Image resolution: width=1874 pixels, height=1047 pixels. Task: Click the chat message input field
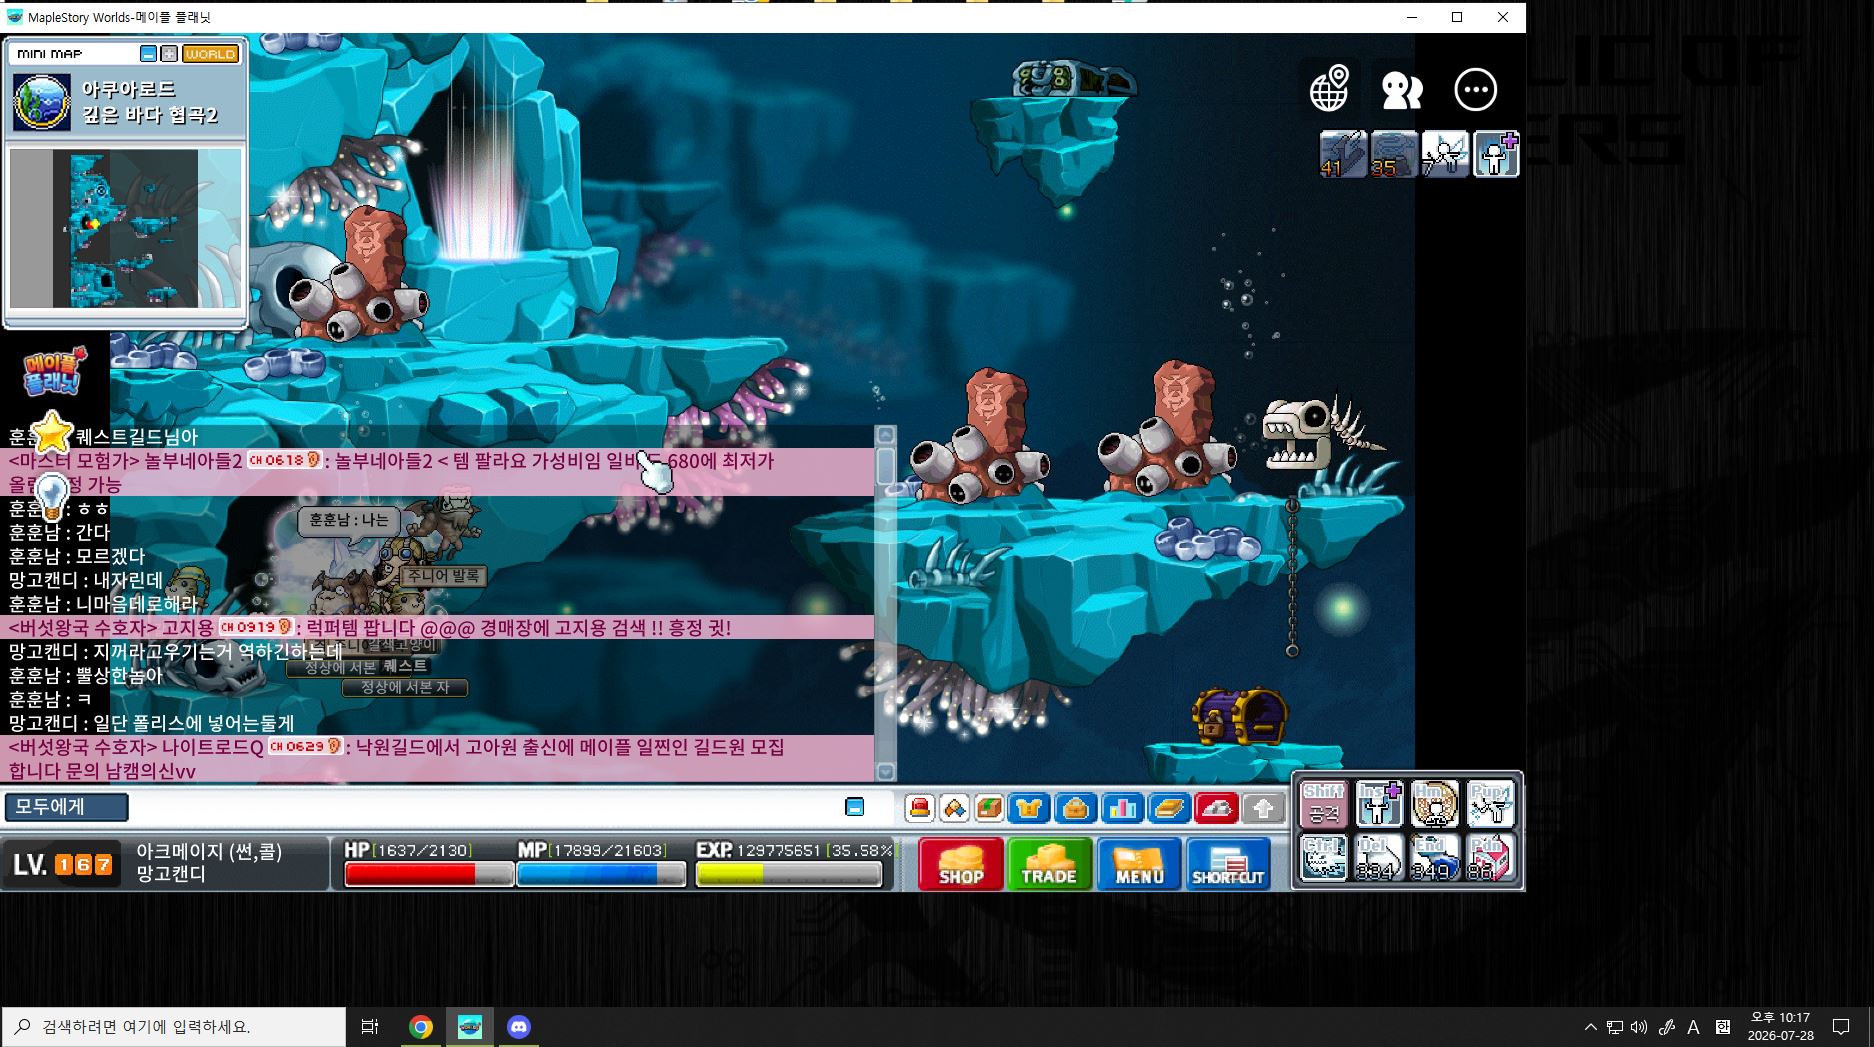[x=485, y=807]
